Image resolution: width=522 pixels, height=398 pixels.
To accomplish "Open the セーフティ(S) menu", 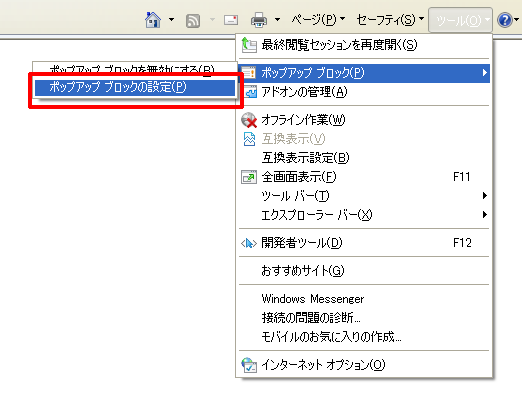I will pyautogui.click(x=390, y=20).
